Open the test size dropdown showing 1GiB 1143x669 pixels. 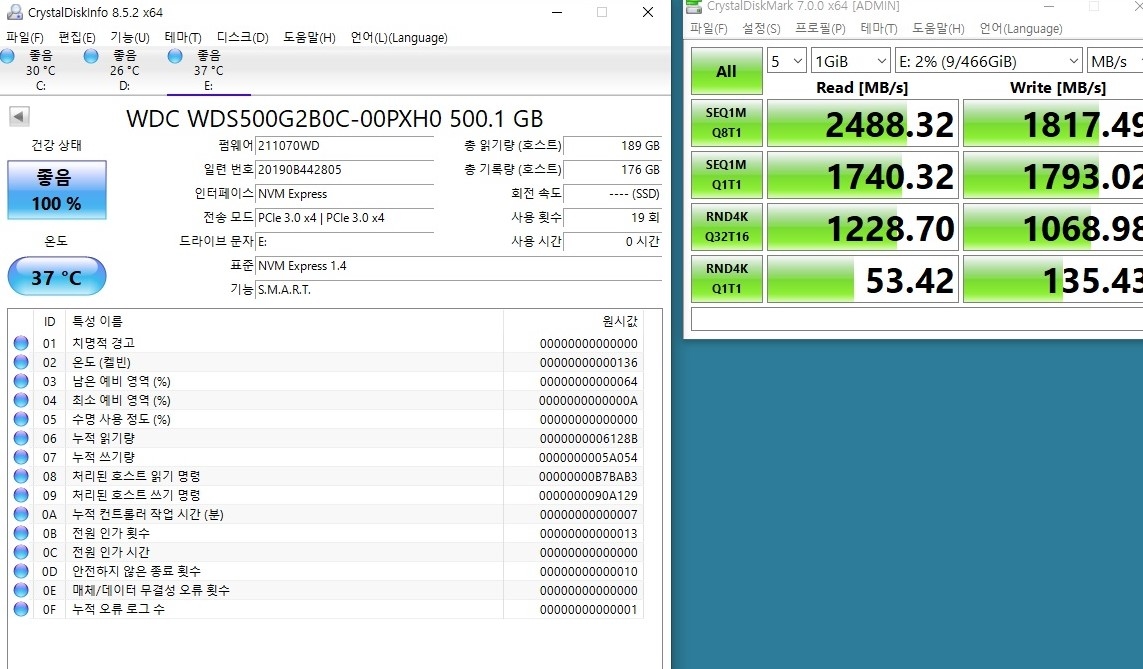851,61
